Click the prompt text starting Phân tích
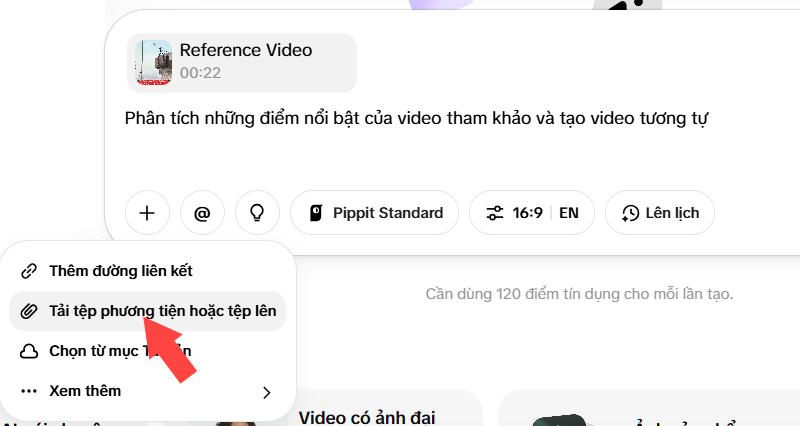The width and height of the screenshot is (800, 426). 416,118
